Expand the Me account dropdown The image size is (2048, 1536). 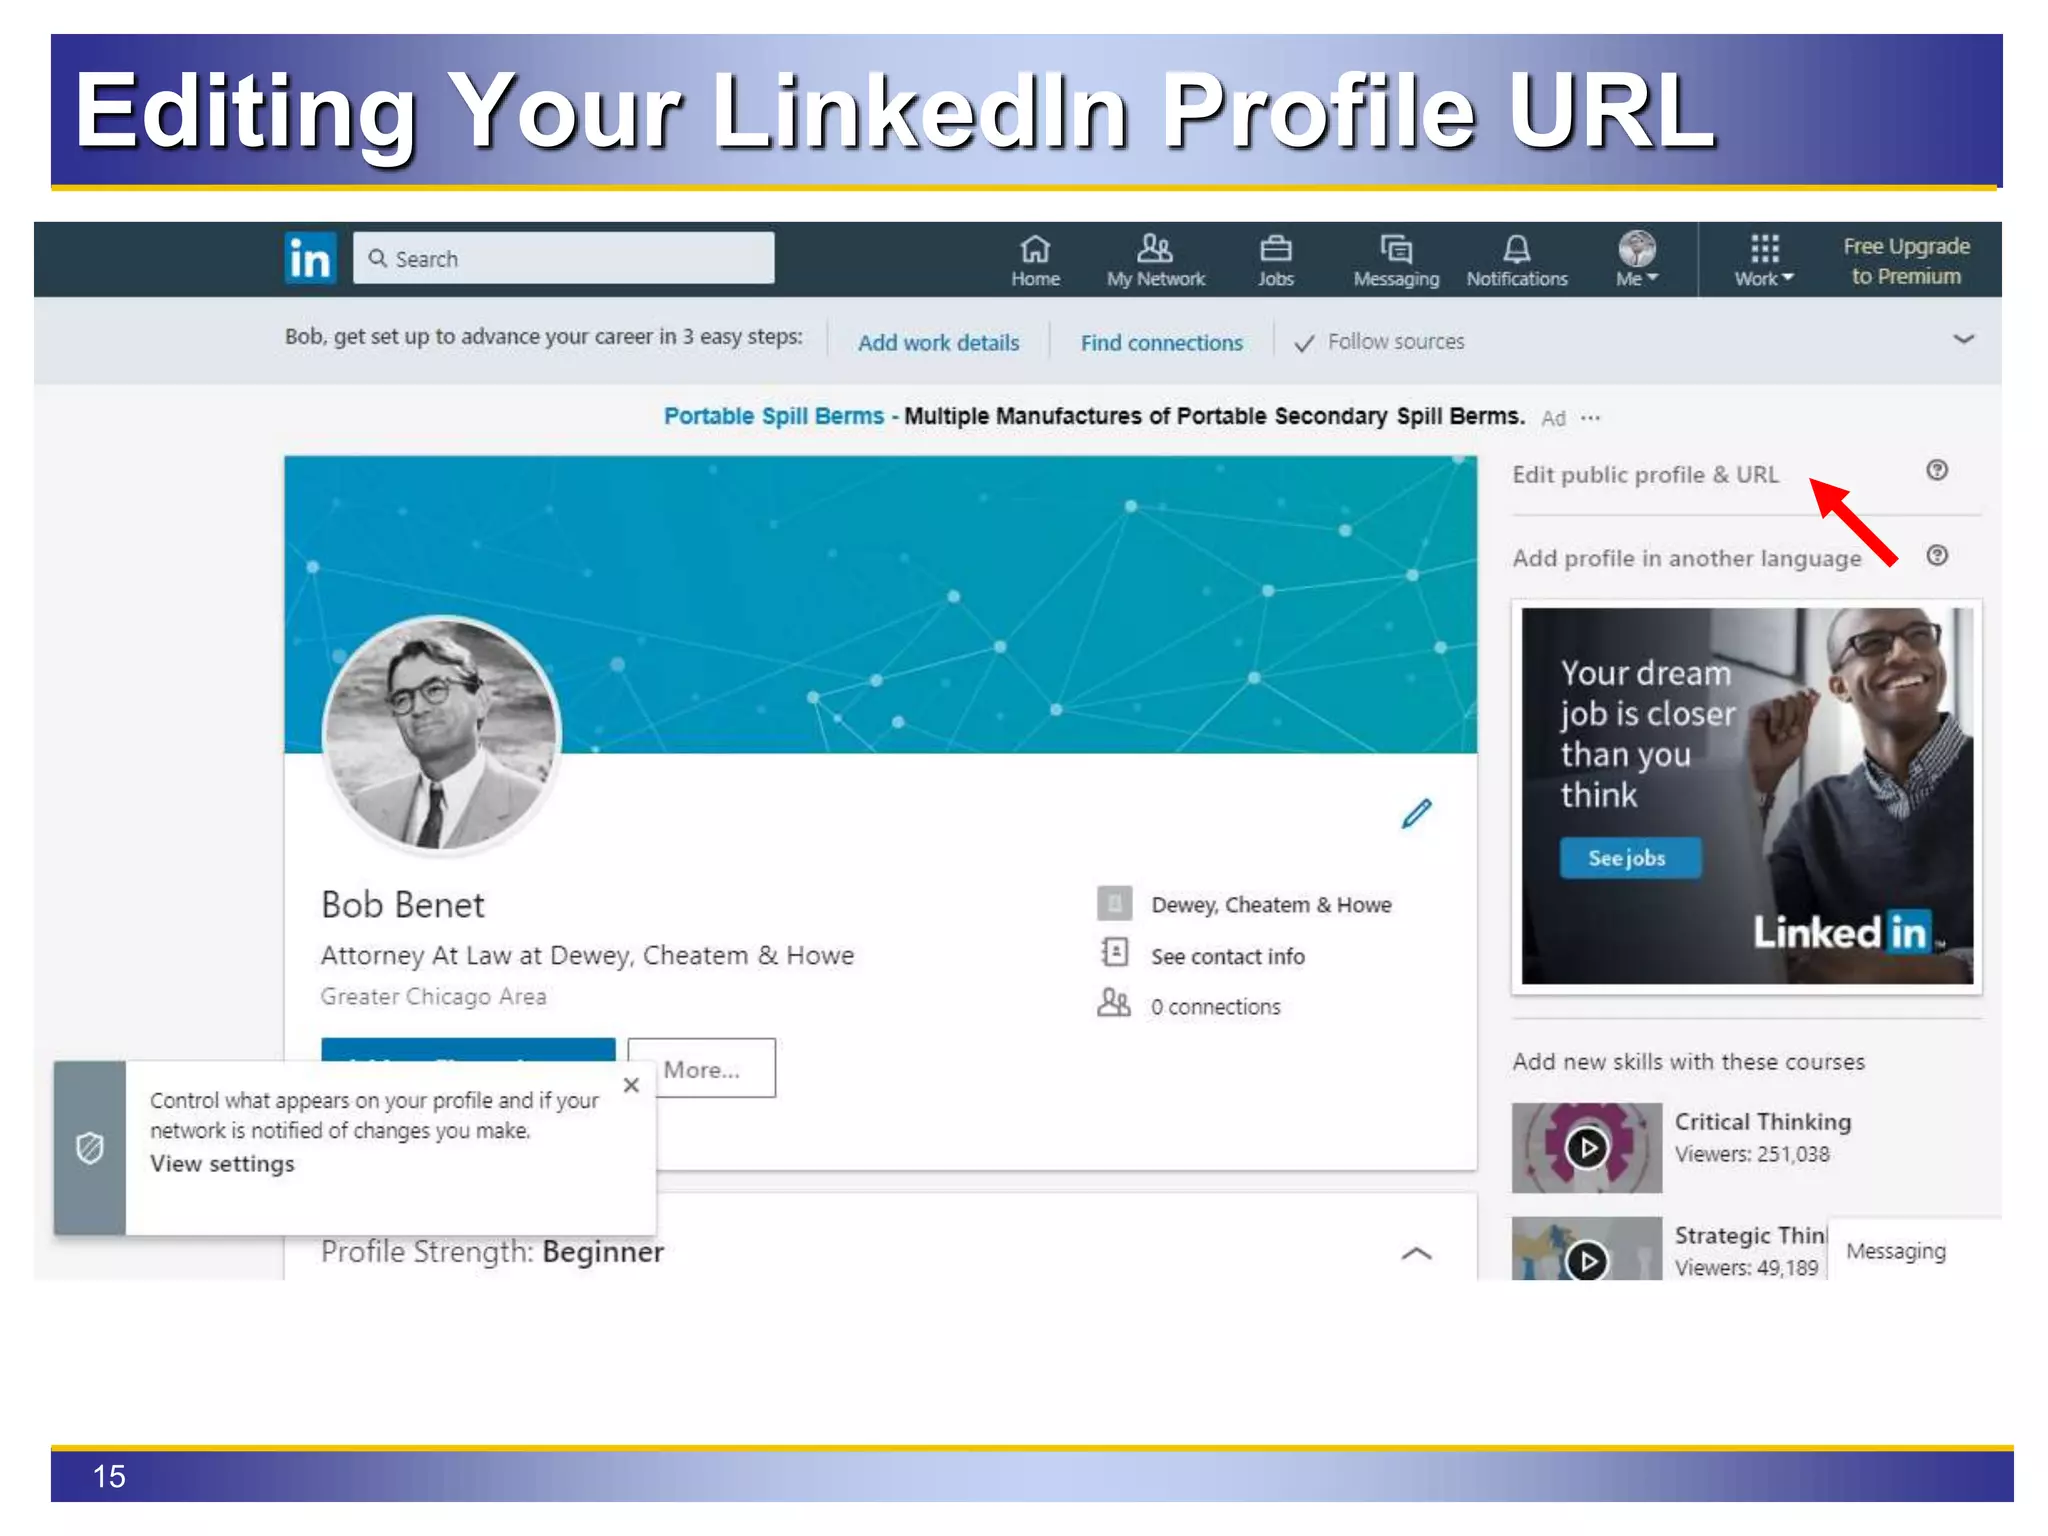tap(1637, 260)
